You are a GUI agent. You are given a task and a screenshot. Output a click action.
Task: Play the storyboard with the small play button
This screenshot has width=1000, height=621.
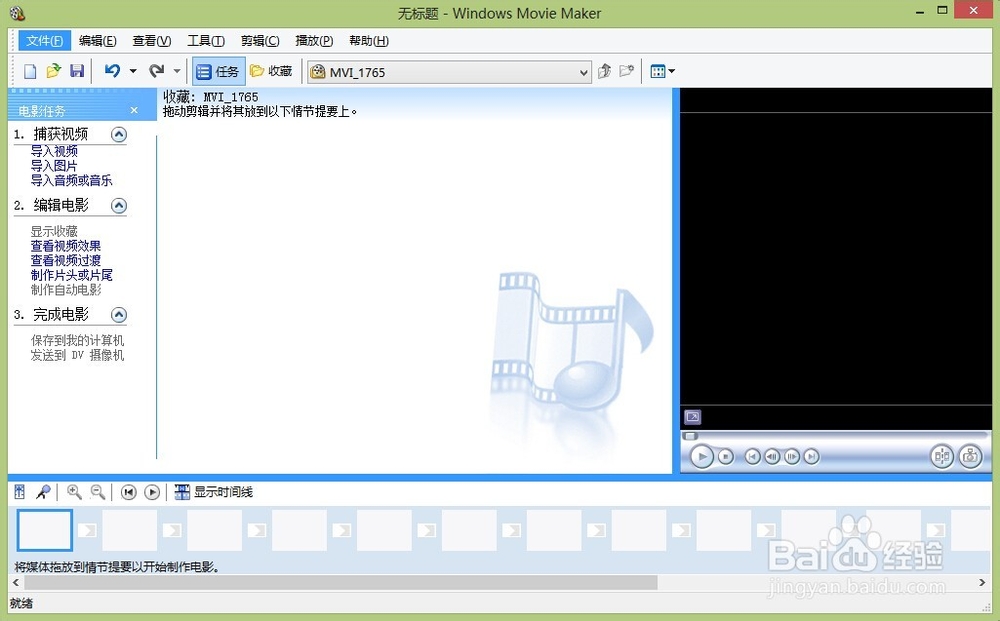[x=152, y=492]
